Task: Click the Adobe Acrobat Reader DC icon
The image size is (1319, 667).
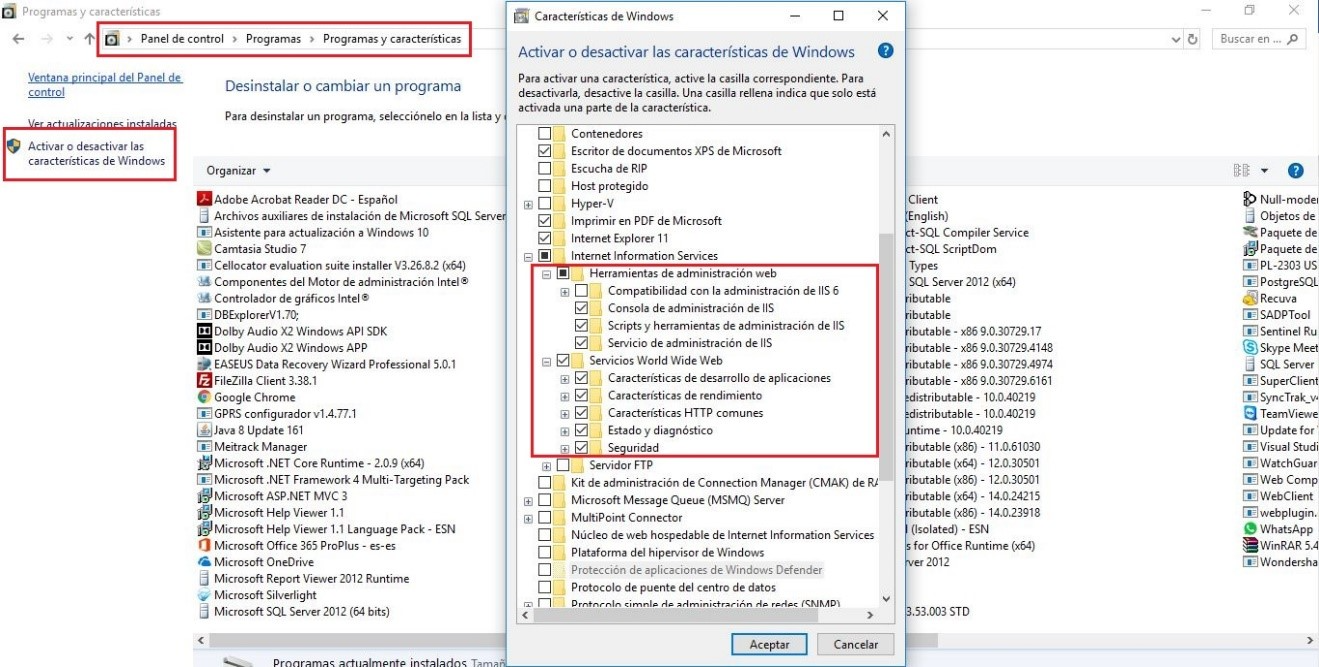Action: point(205,199)
